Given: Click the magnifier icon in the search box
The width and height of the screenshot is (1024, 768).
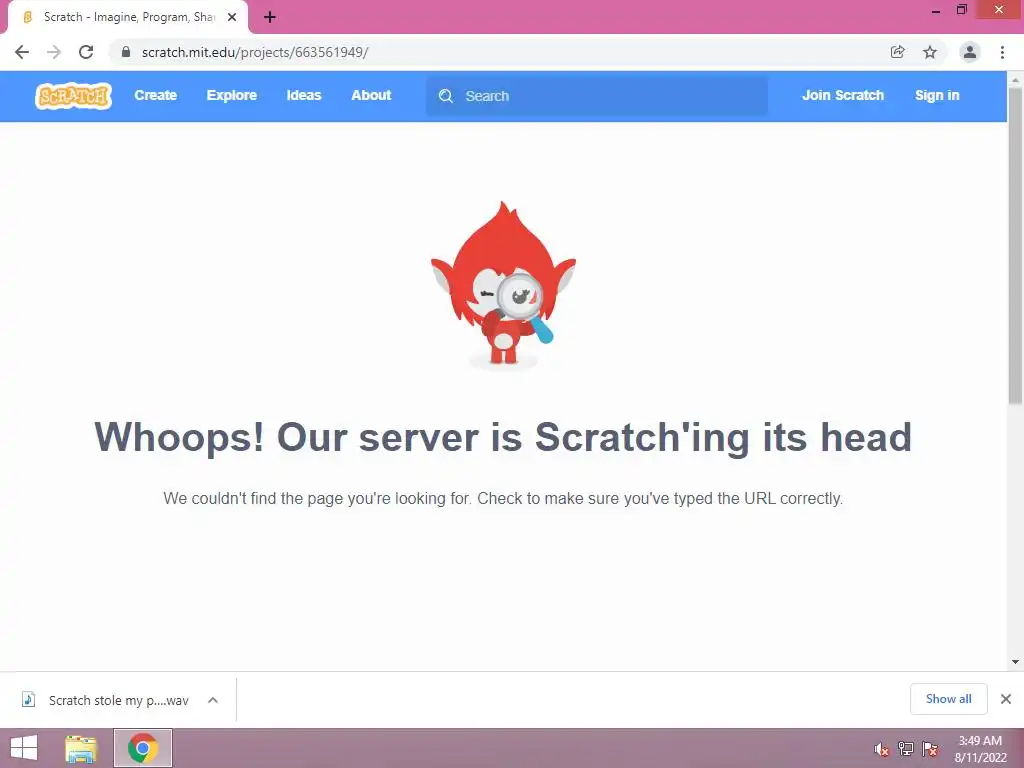Looking at the screenshot, I should tap(446, 96).
